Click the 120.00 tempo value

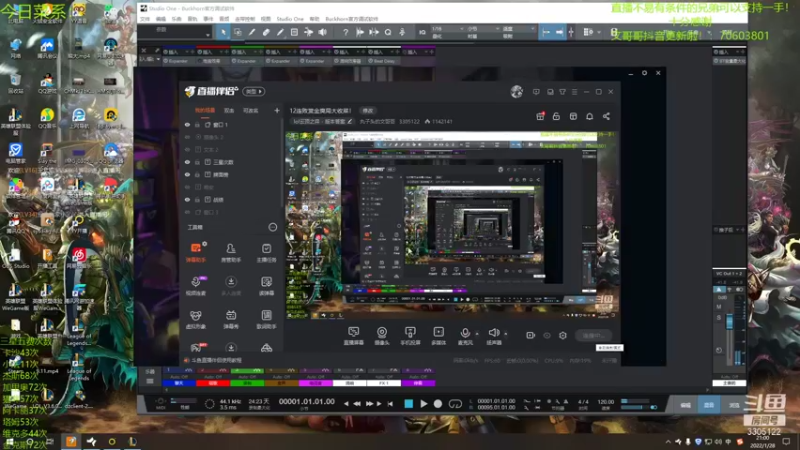pos(605,402)
